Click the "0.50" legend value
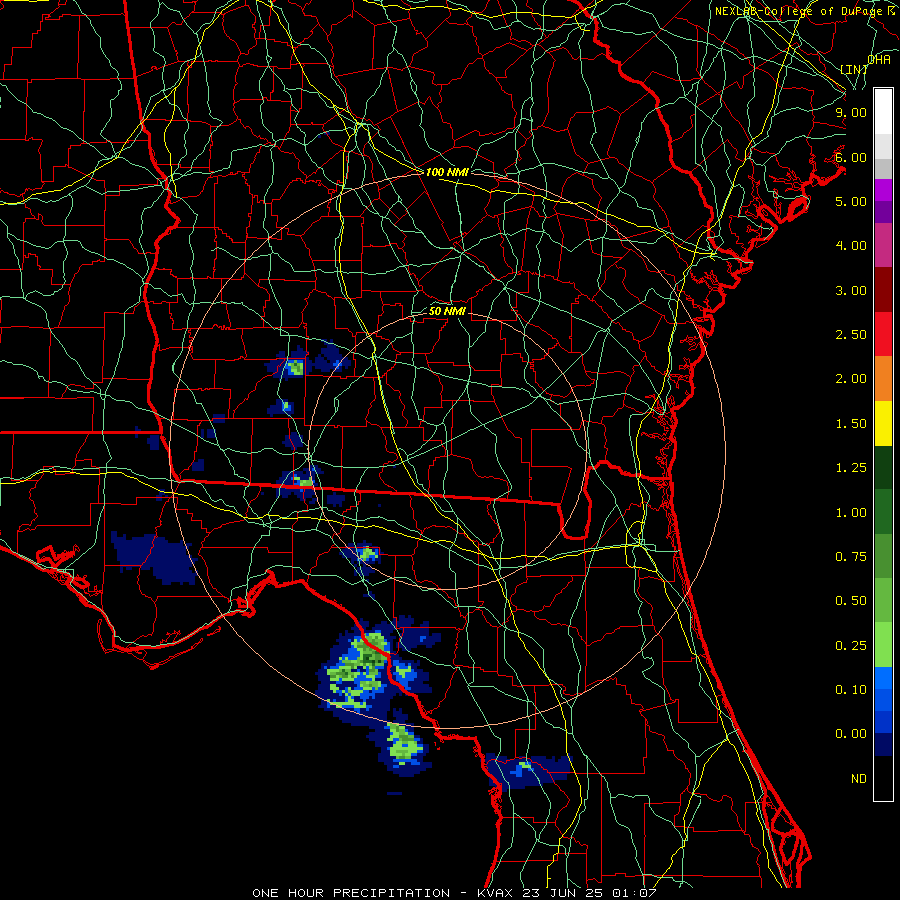900x900 pixels. 851,601
